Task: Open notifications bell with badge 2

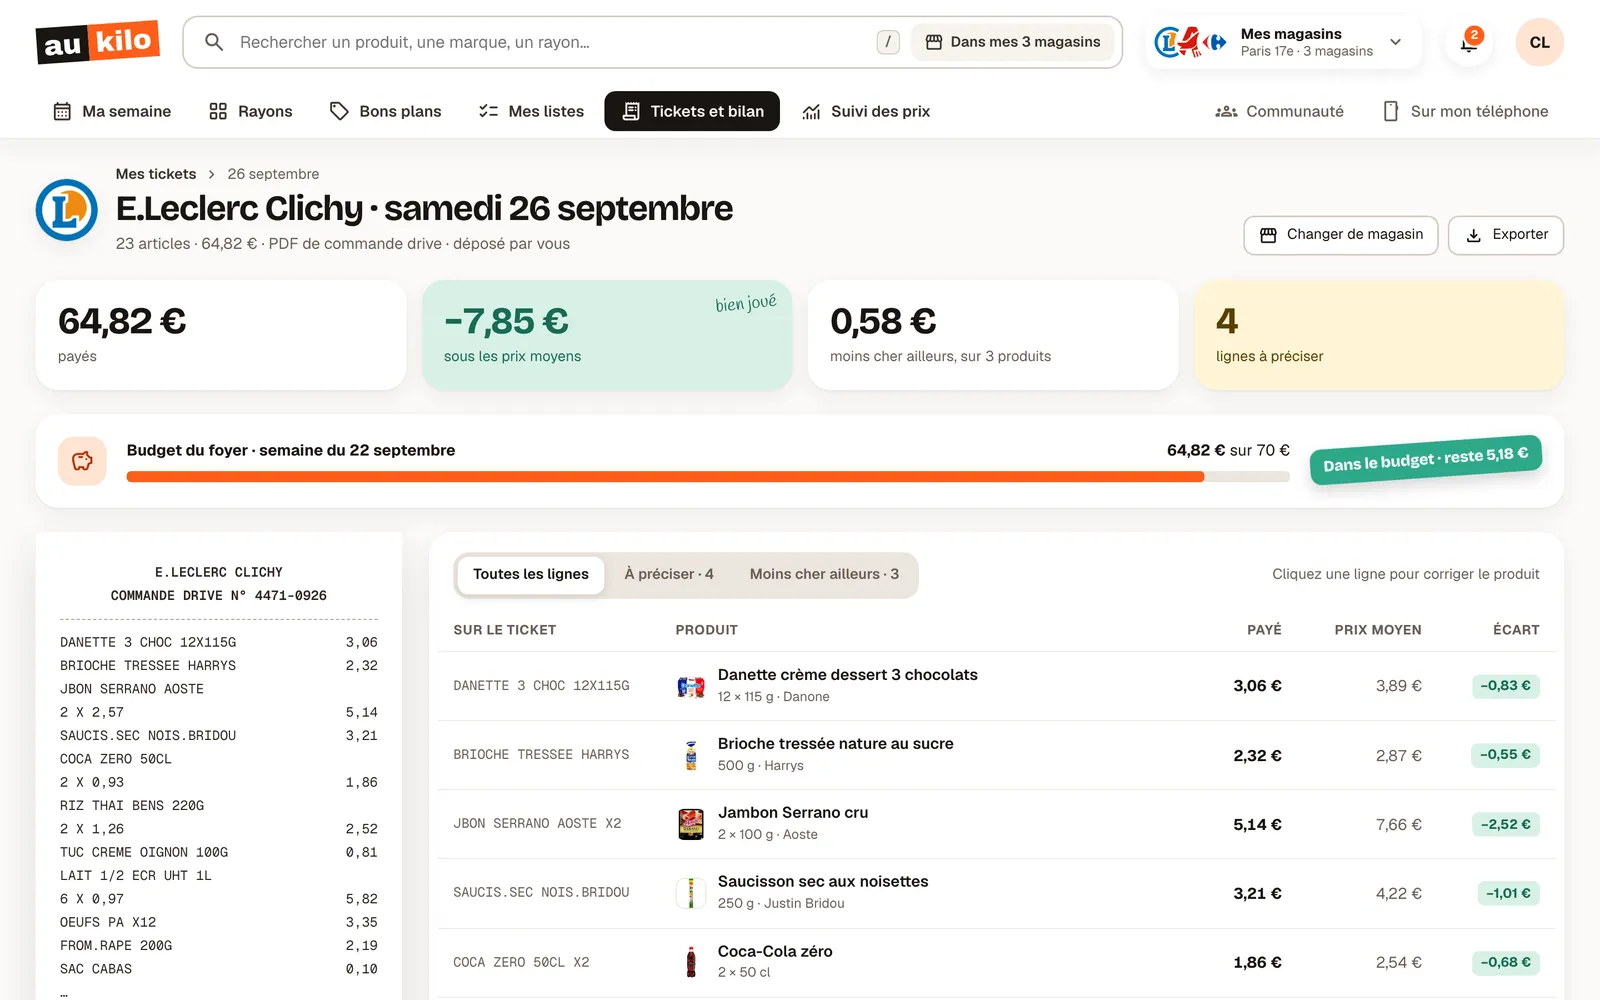Action: (x=1469, y=42)
